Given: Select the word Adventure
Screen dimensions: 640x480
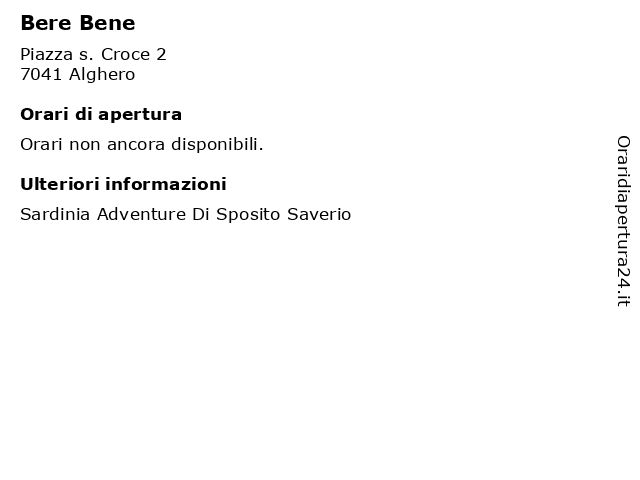Looking at the screenshot, I should (141, 214).
